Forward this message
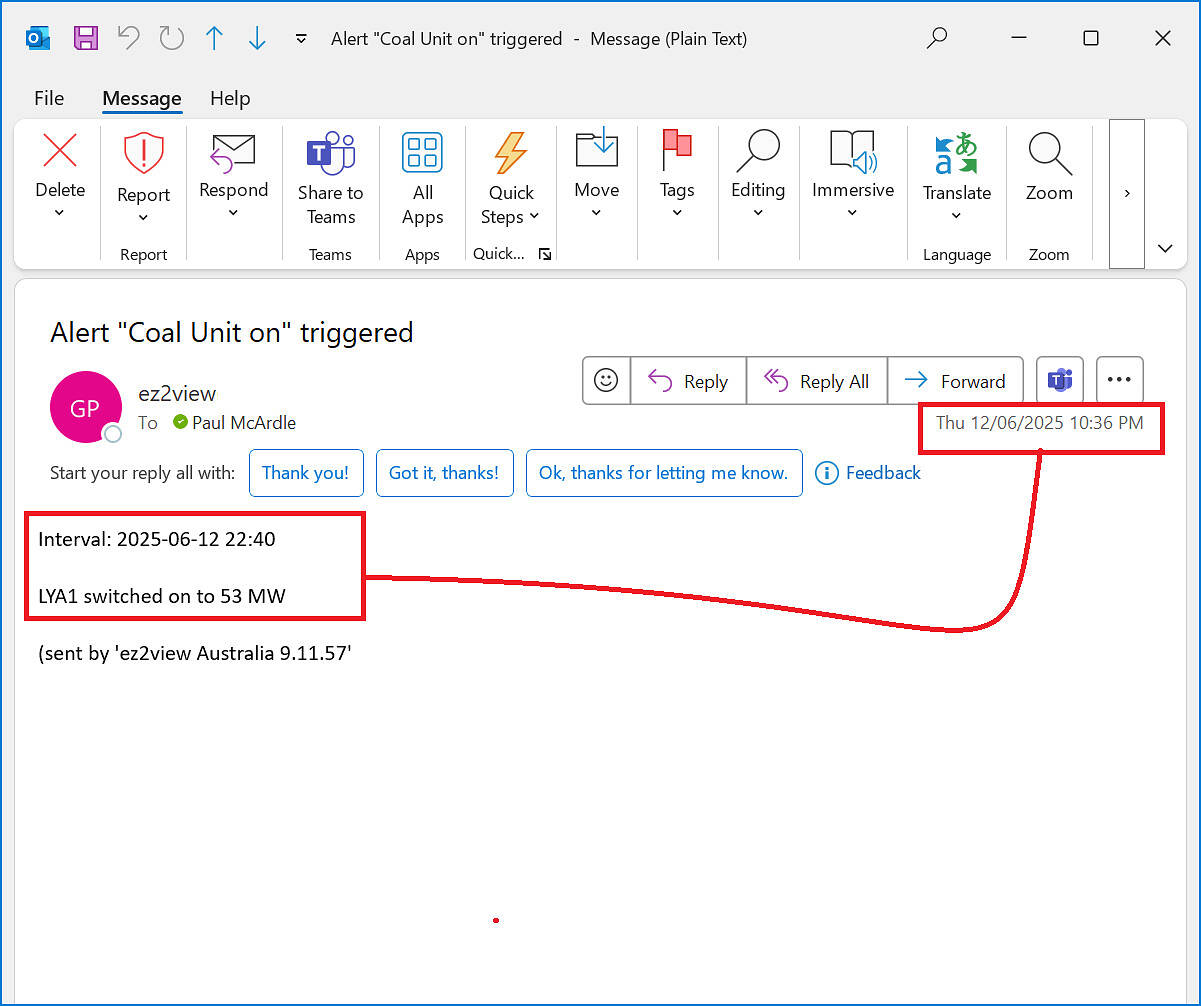The image size is (1201, 1006). pos(955,381)
